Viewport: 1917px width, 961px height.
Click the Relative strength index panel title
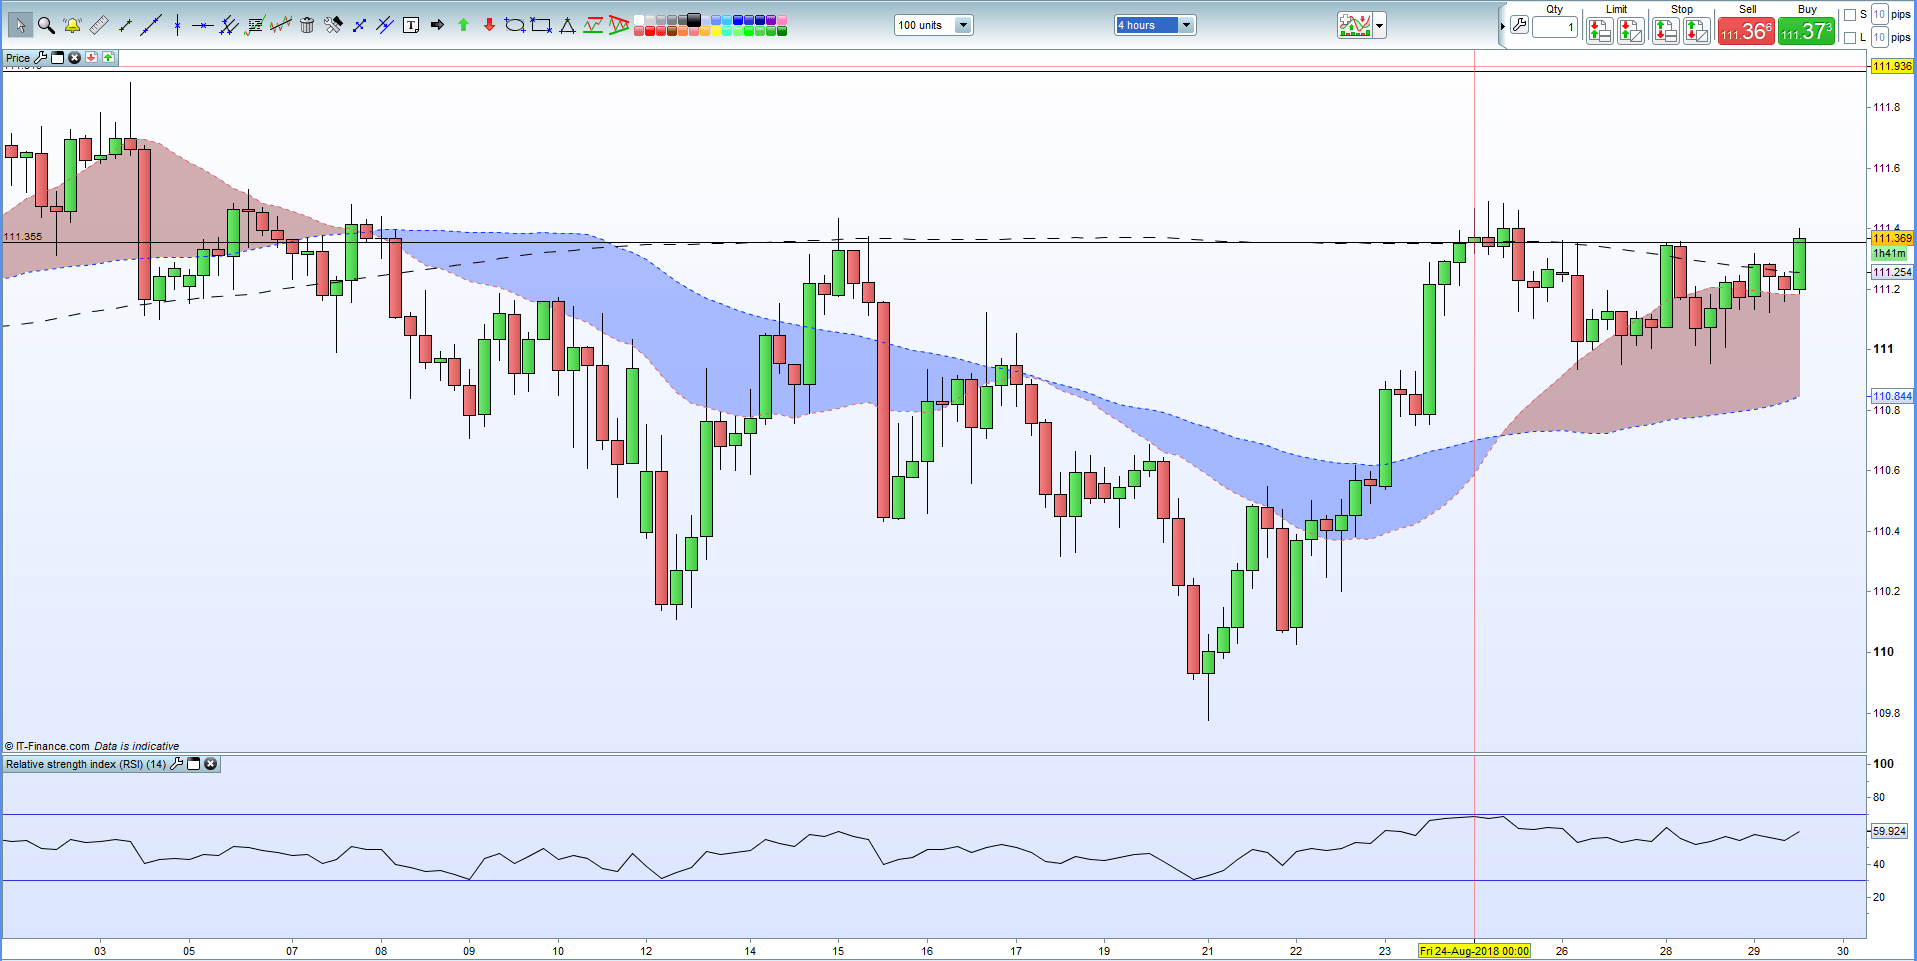coord(86,764)
